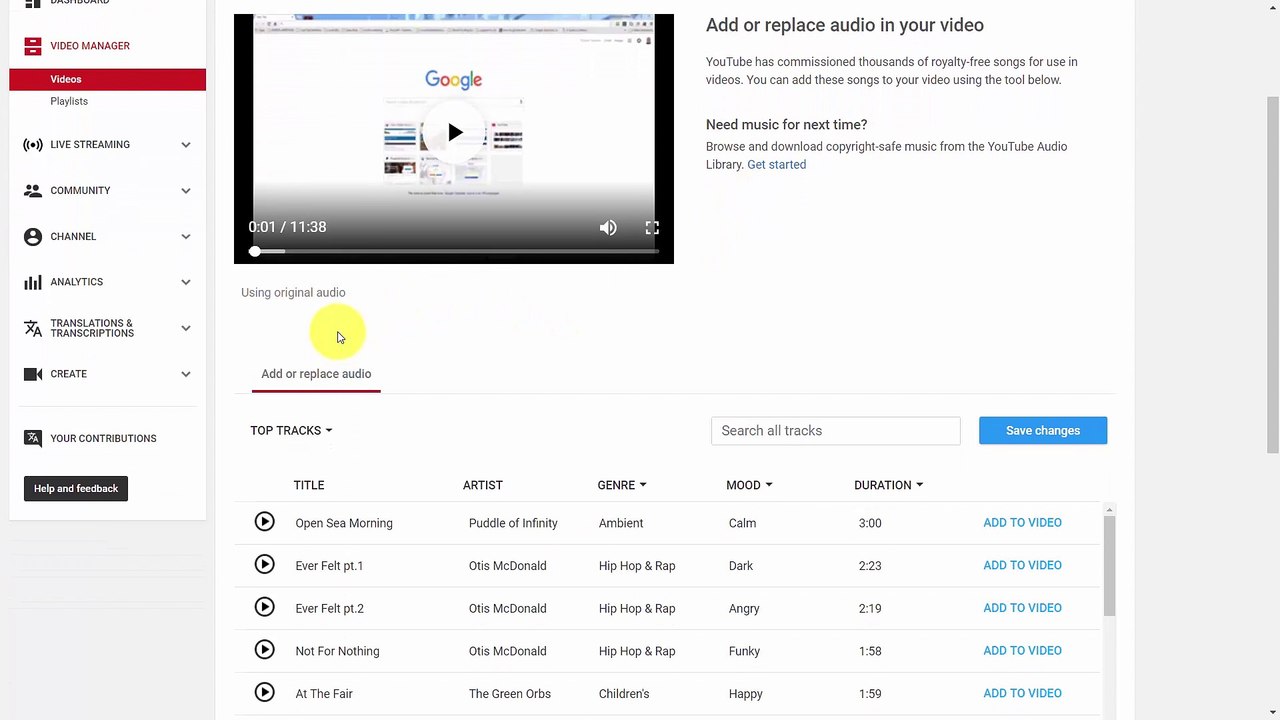Click the Create camera icon
The image size is (1280, 720).
33,374
